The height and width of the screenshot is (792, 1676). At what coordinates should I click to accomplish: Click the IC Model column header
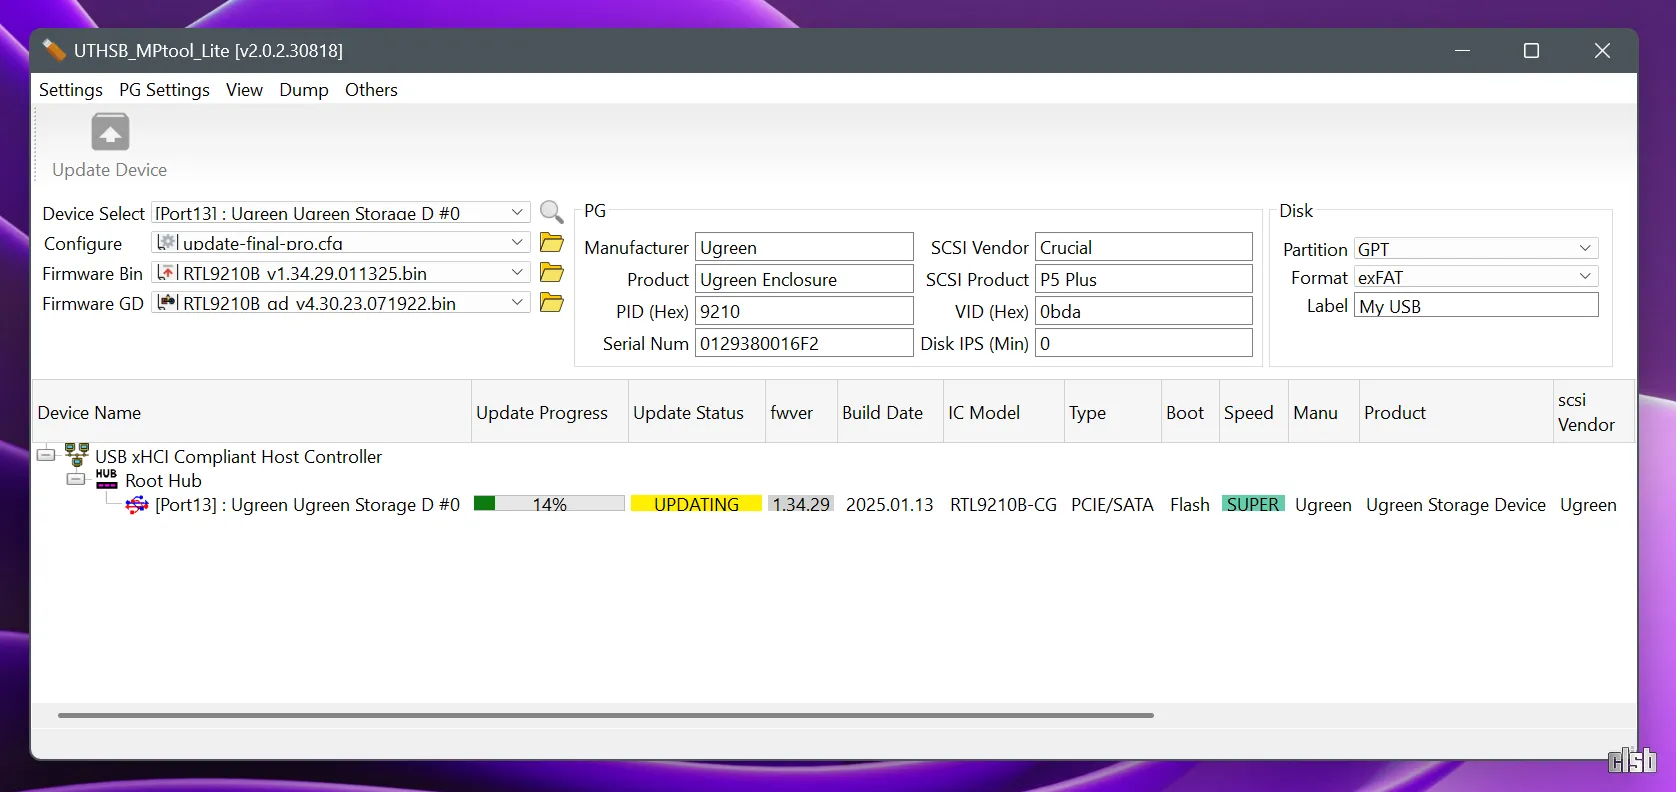tap(984, 413)
